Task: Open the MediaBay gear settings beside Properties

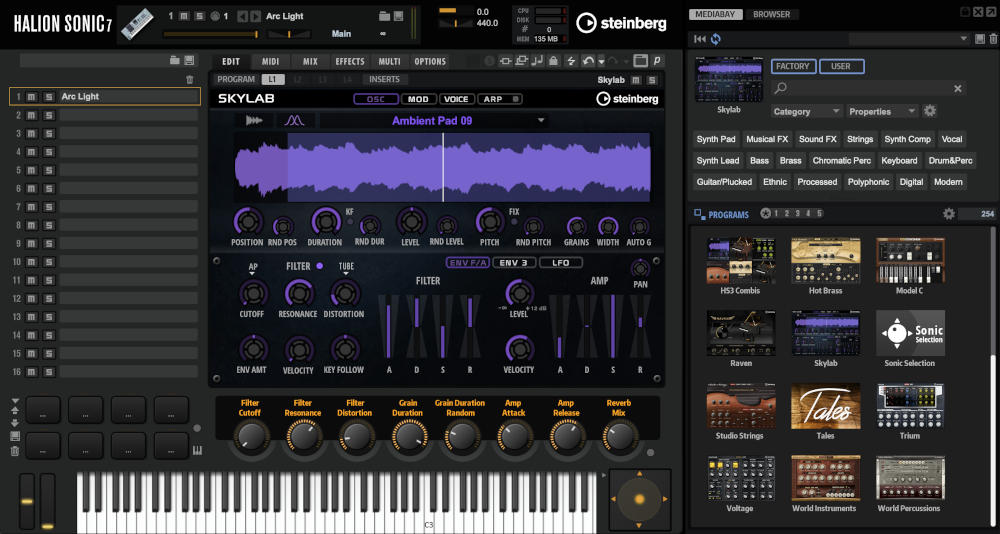Action: coord(930,111)
